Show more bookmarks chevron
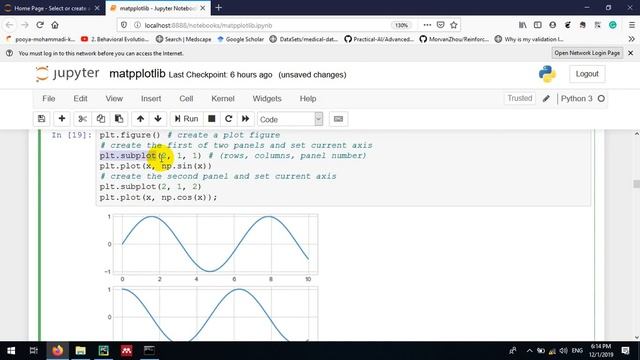The width and height of the screenshot is (640, 360). [x=631, y=39]
